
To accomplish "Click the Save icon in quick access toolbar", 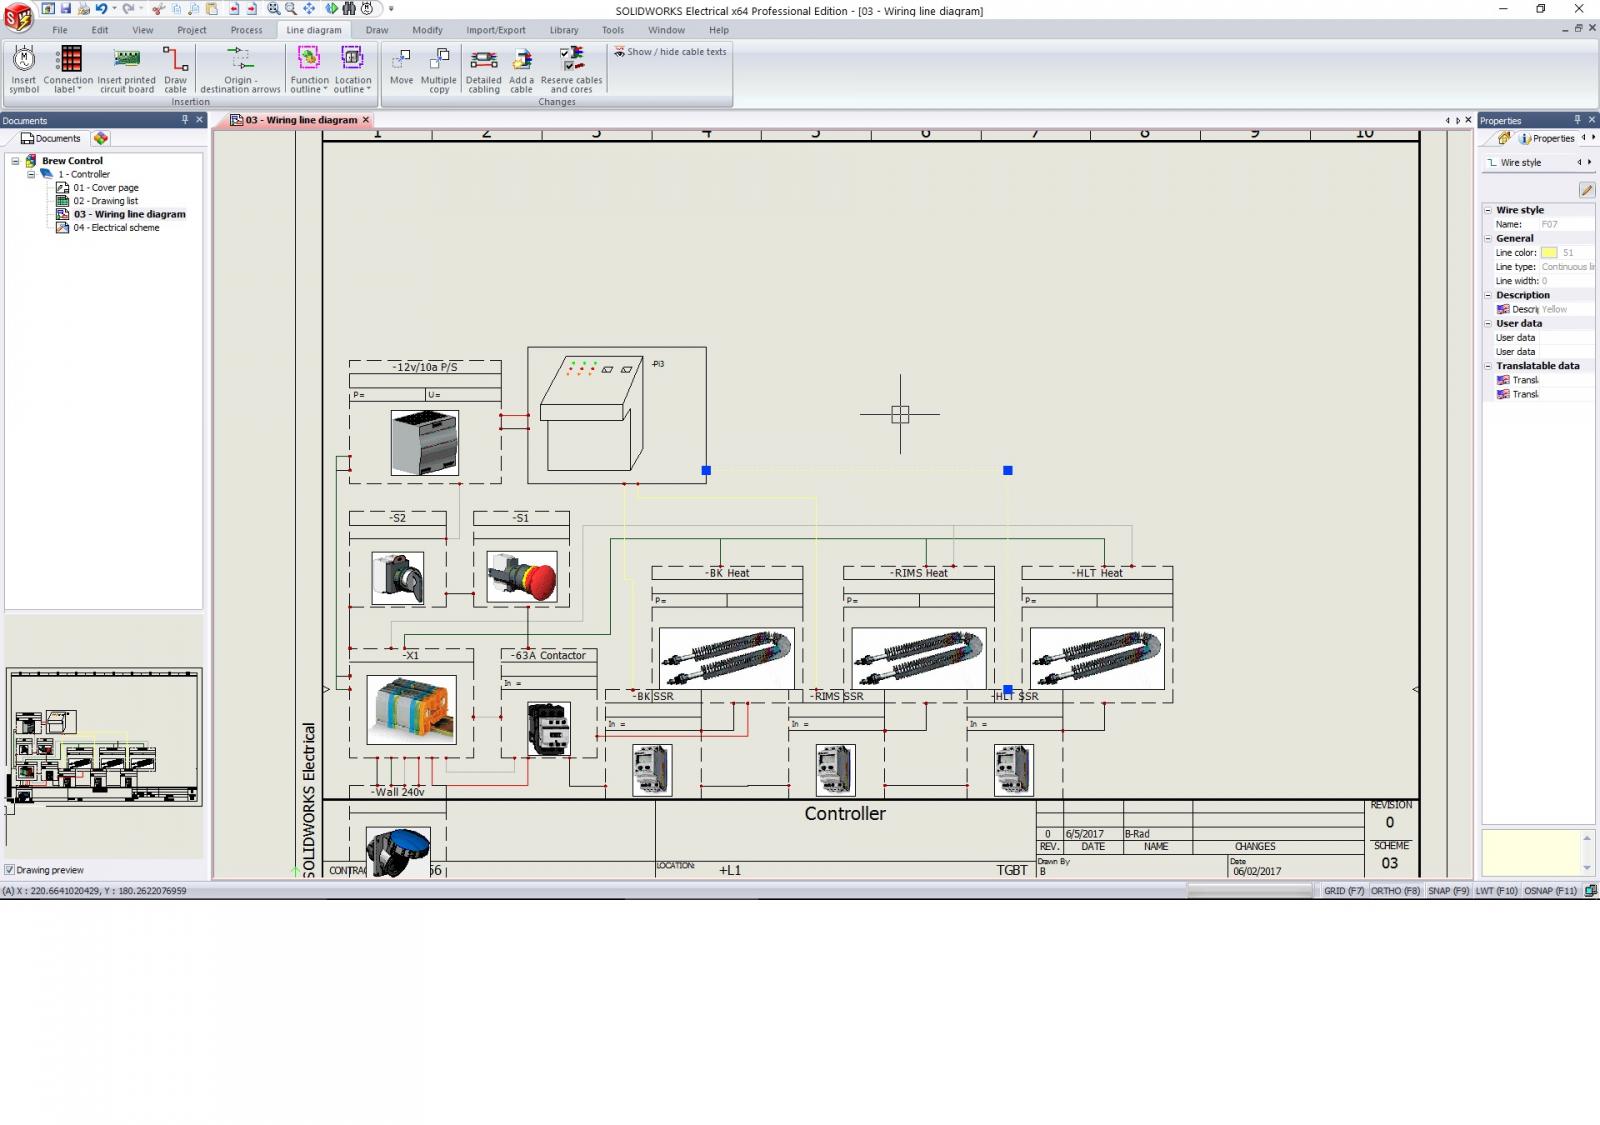I will click(x=66, y=8).
